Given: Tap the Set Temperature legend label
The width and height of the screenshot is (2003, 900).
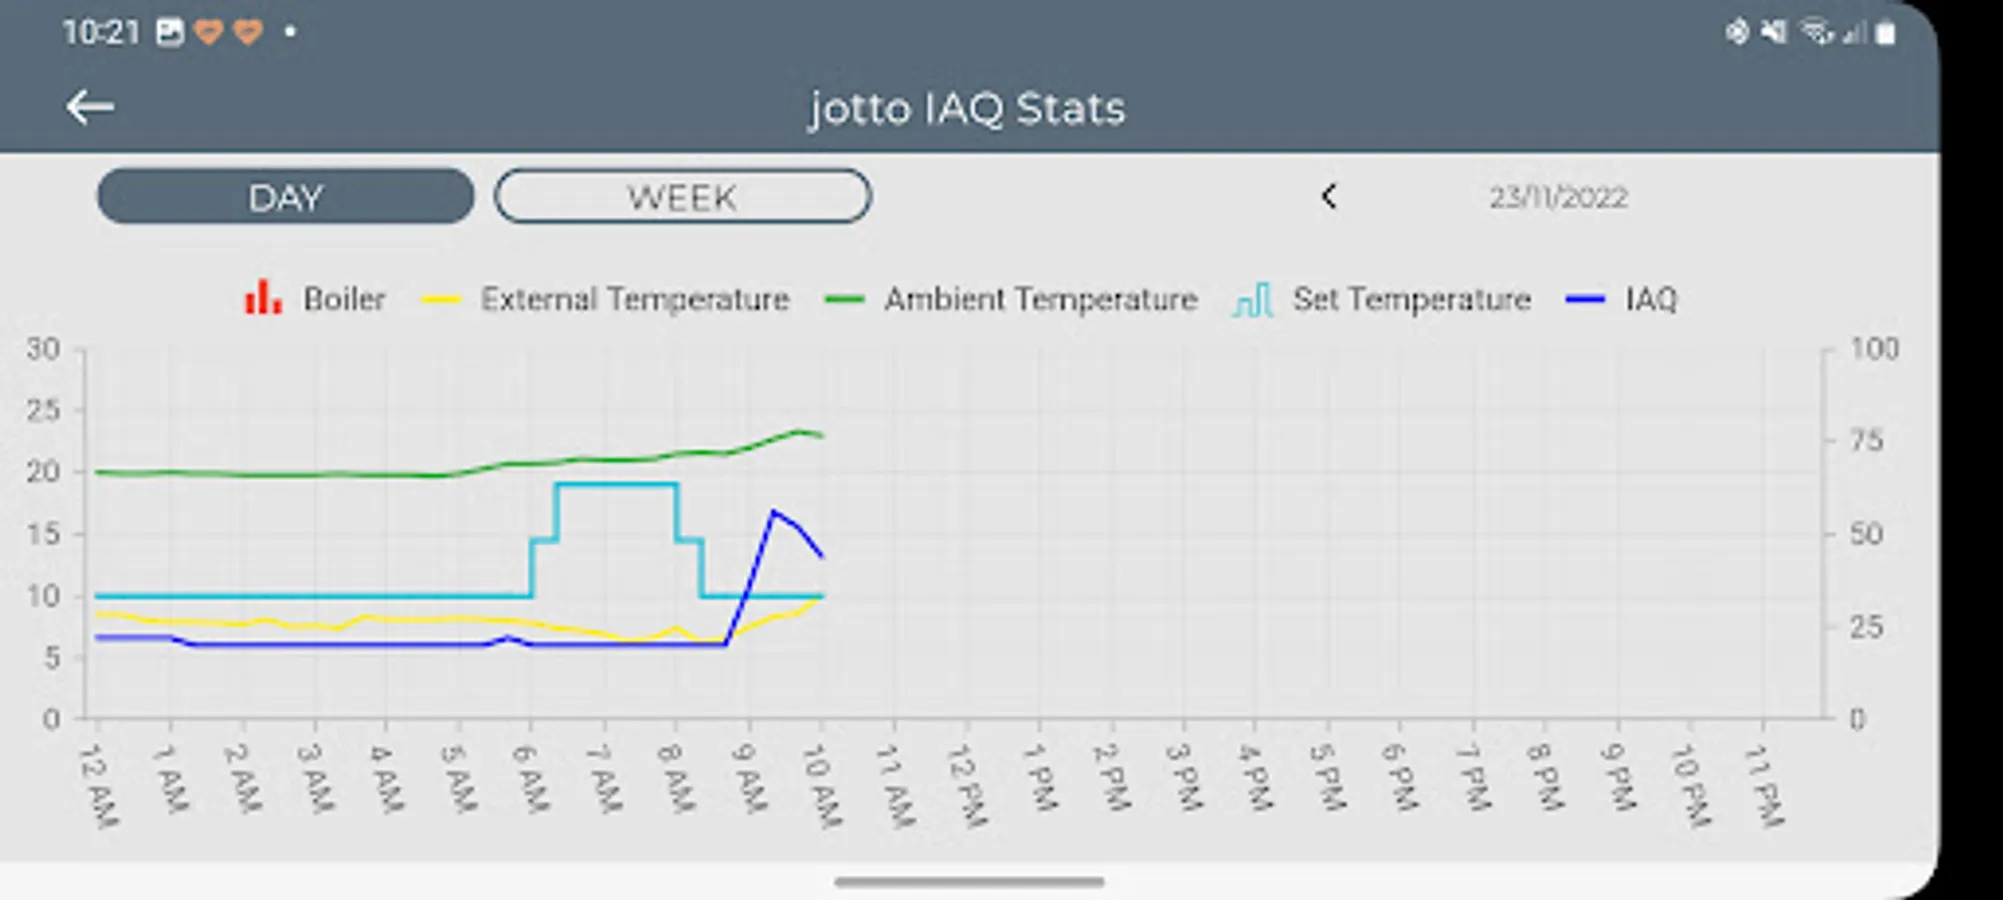Looking at the screenshot, I should pos(1411,299).
